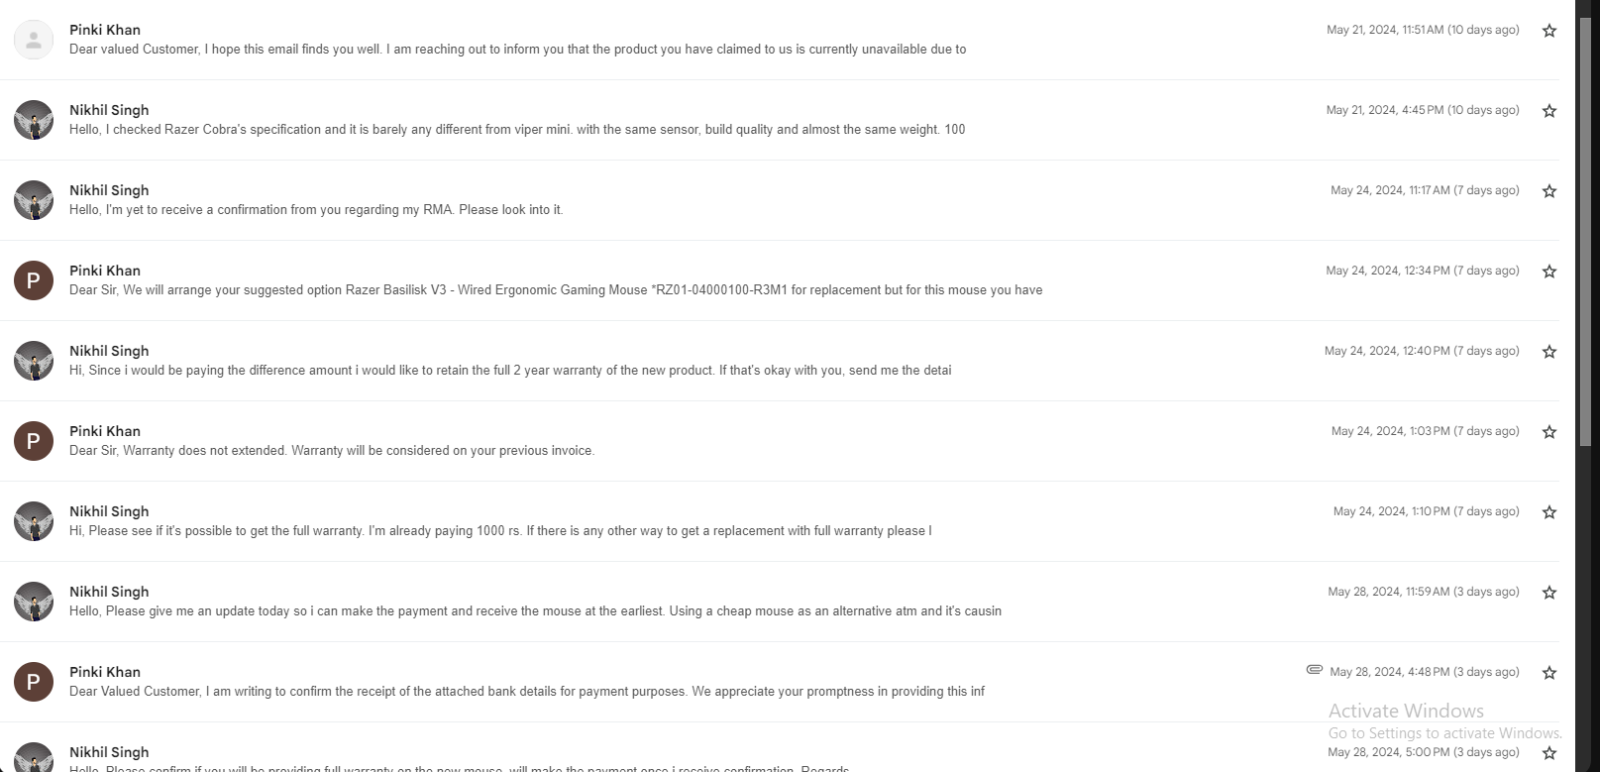Click the brown P avatar on Basilisk email
1600x772 pixels.
(x=33, y=281)
